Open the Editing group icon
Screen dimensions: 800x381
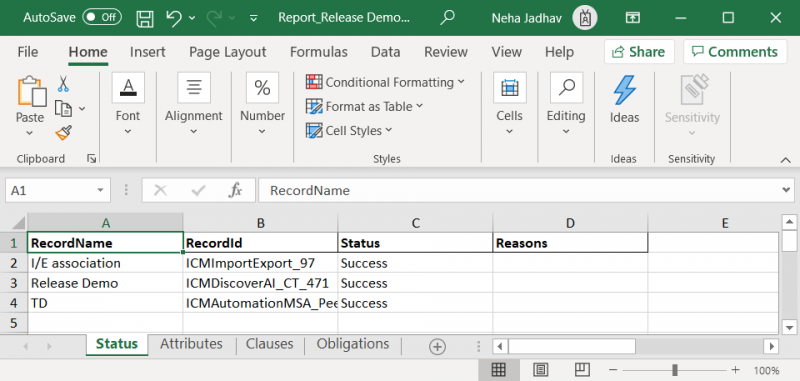pos(566,88)
